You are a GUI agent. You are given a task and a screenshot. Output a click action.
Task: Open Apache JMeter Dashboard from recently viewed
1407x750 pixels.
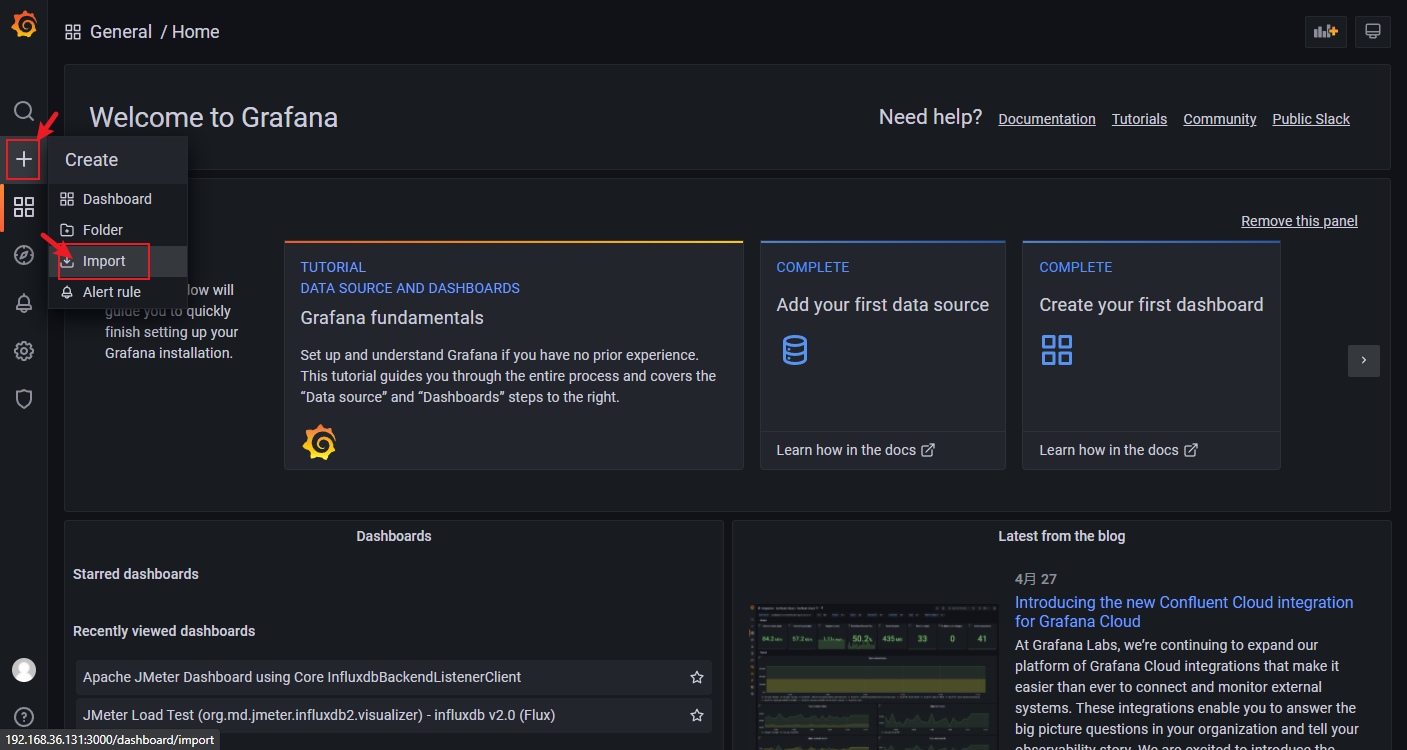pos(302,677)
